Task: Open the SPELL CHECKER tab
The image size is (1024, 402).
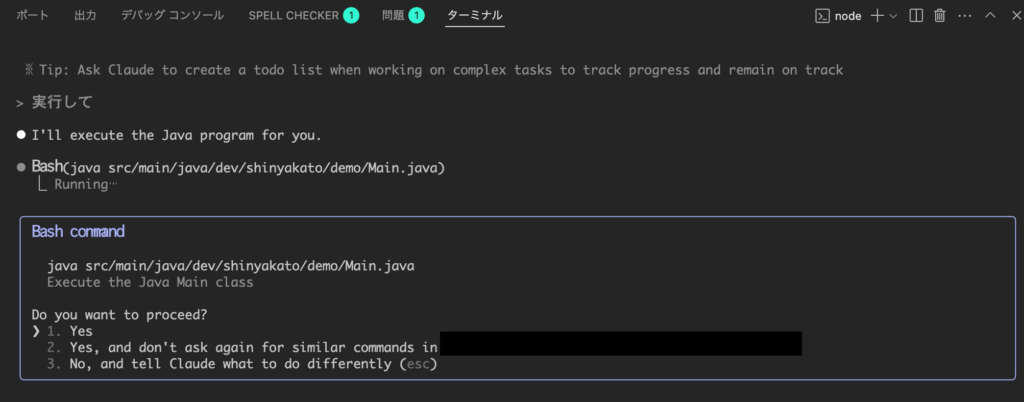Action: (x=294, y=15)
